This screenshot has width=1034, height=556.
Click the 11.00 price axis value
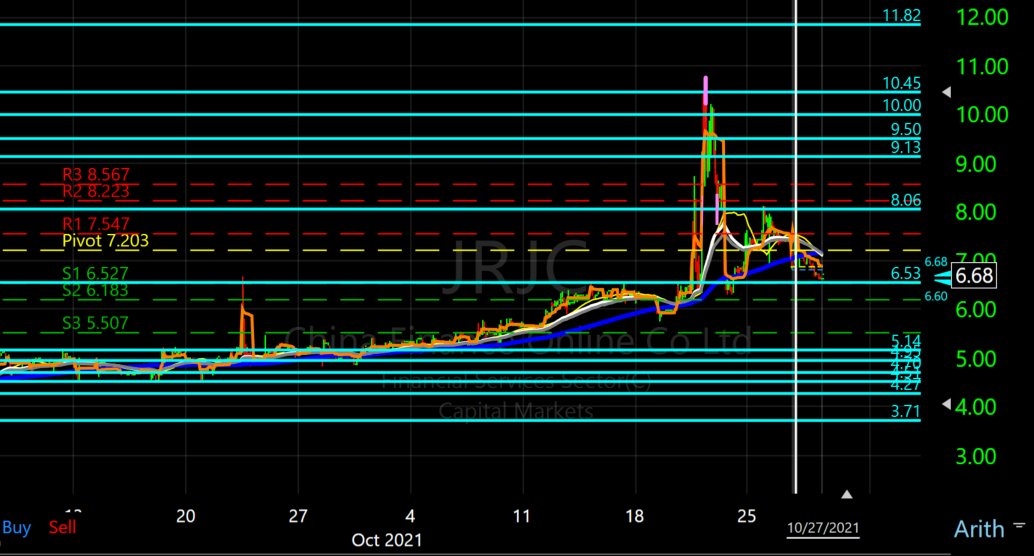[x=983, y=66]
